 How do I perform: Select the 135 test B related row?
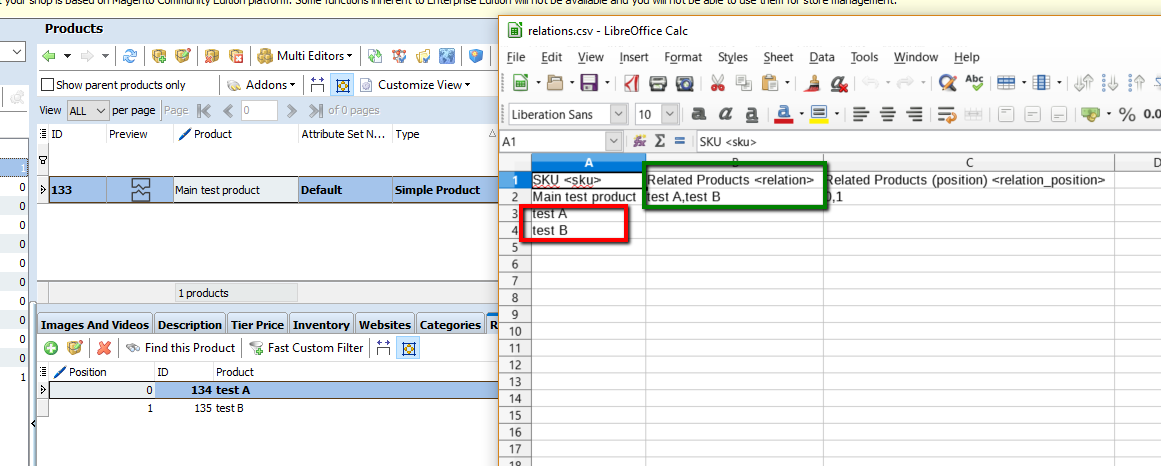[272, 408]
